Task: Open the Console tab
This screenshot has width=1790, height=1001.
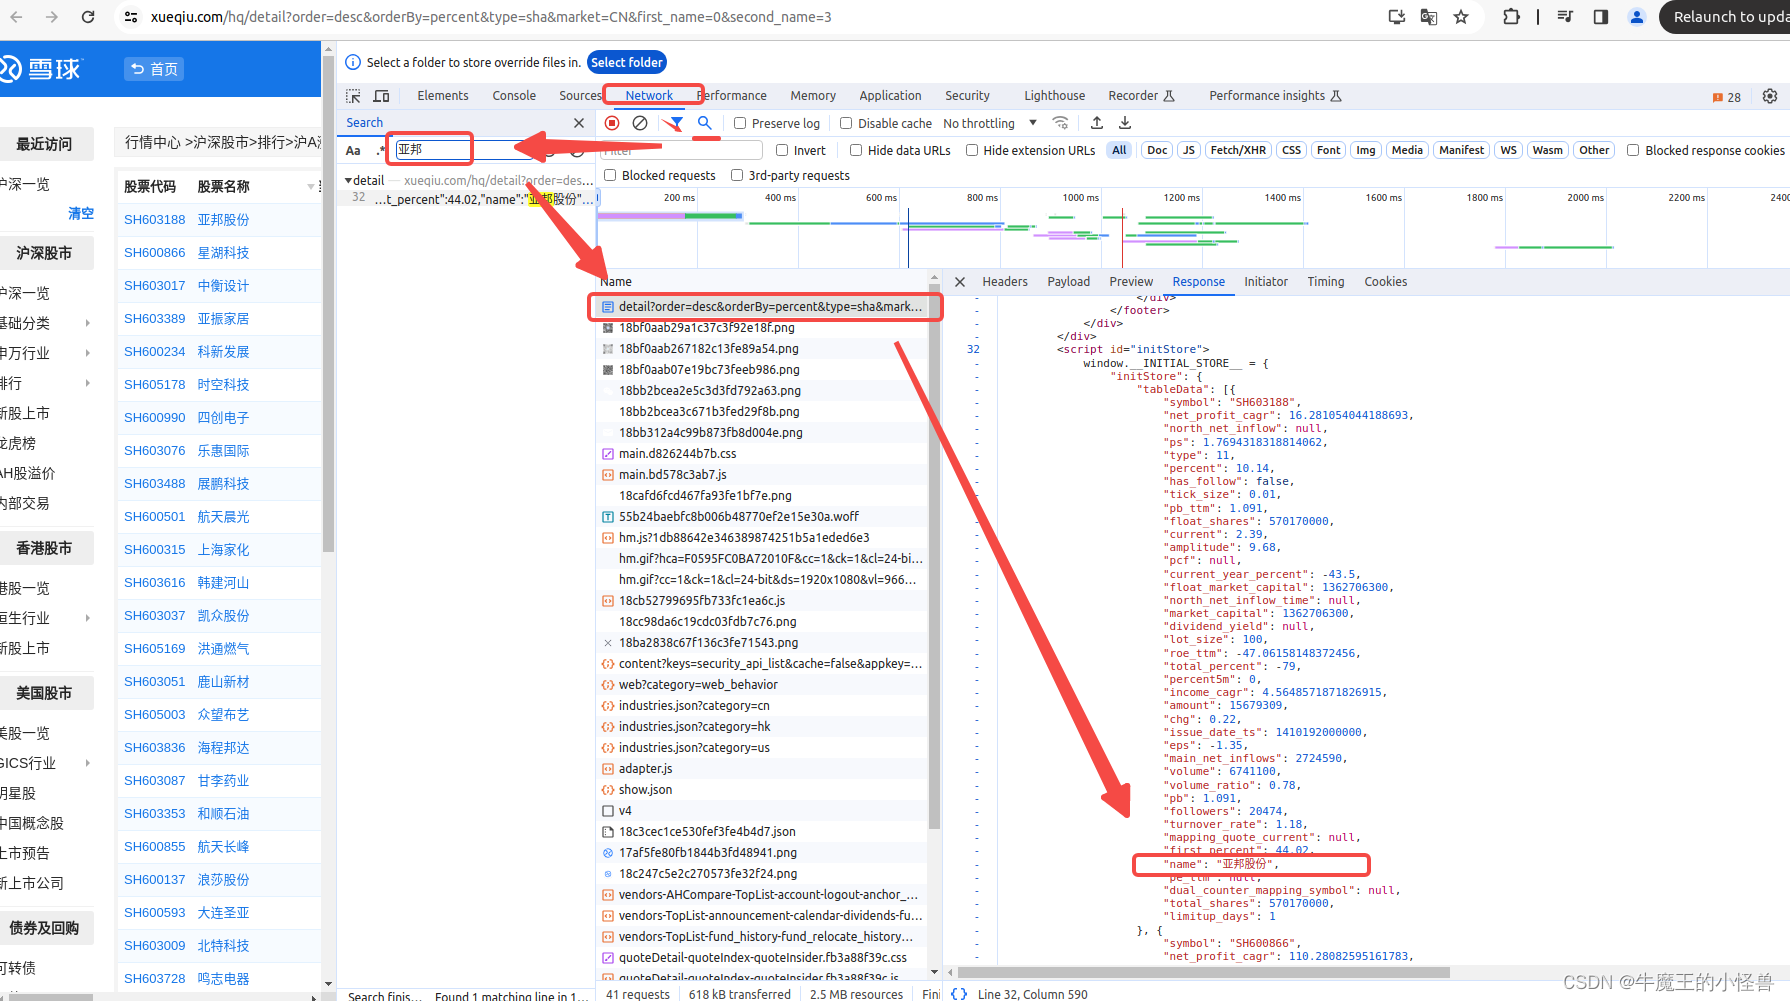Action: pyautogui.click(x=514, y=96)
